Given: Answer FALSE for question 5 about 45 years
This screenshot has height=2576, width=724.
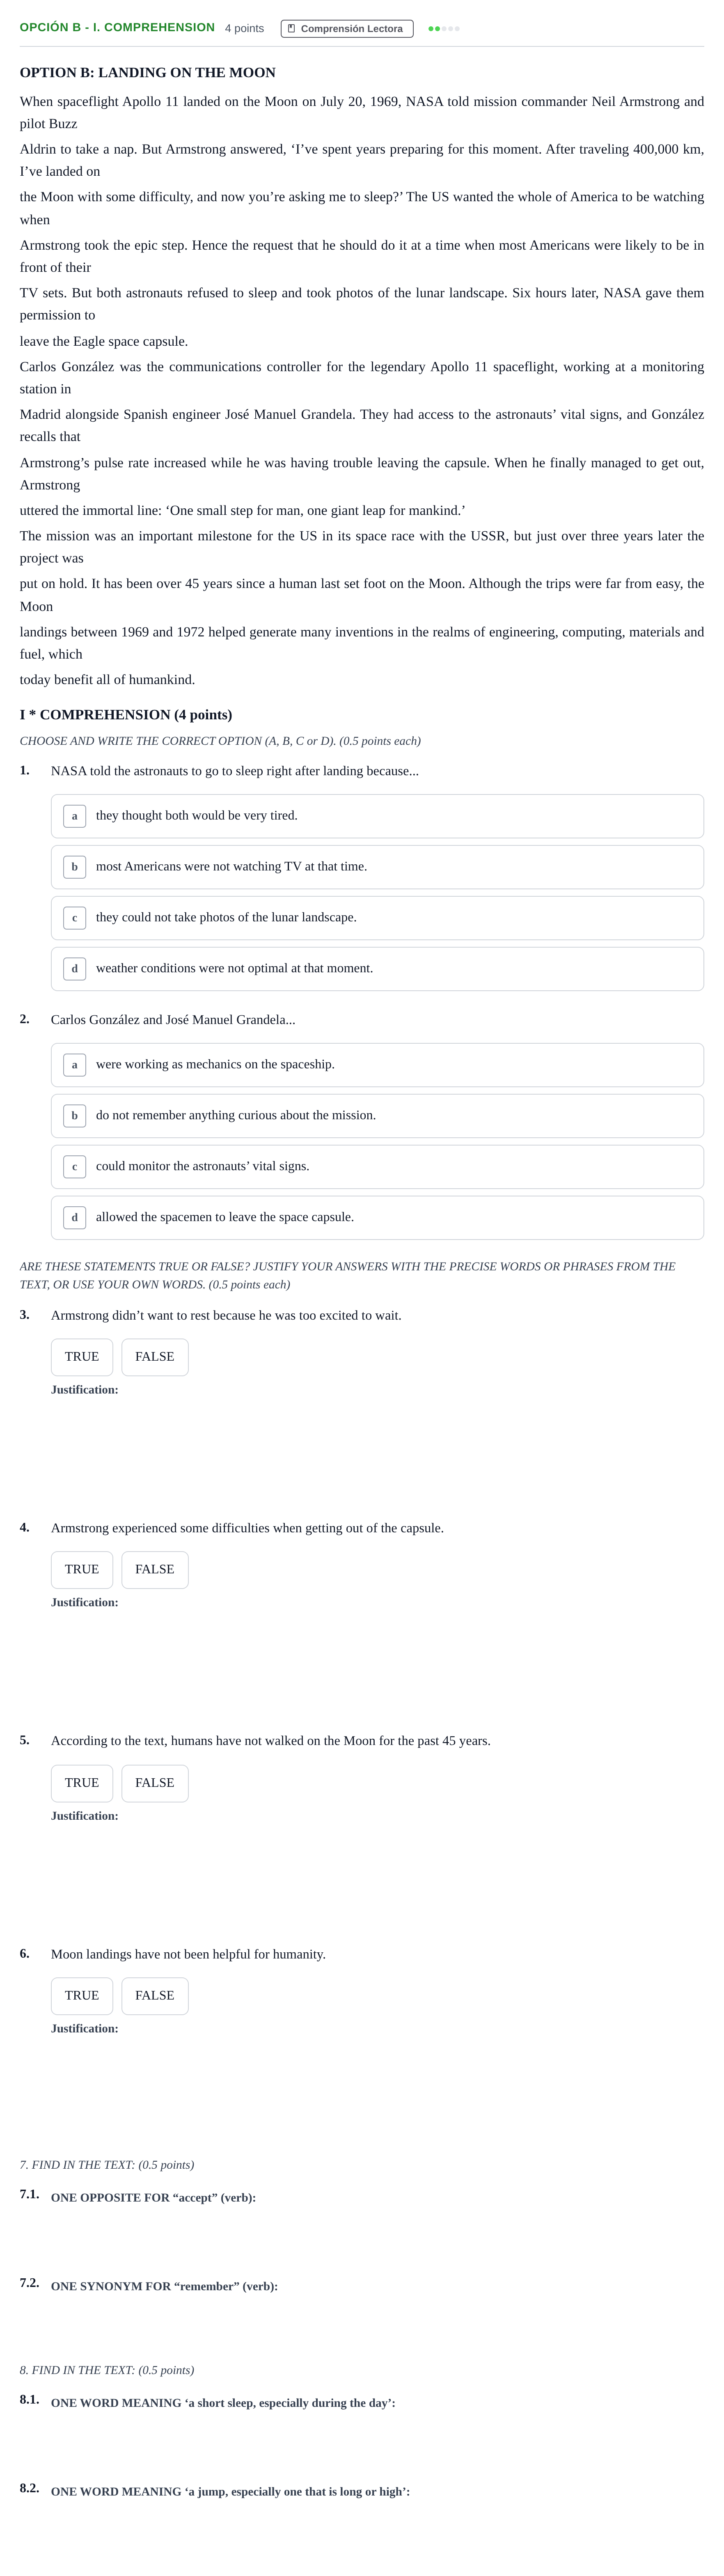Looking at the screenshot, I should (155, 1783).
